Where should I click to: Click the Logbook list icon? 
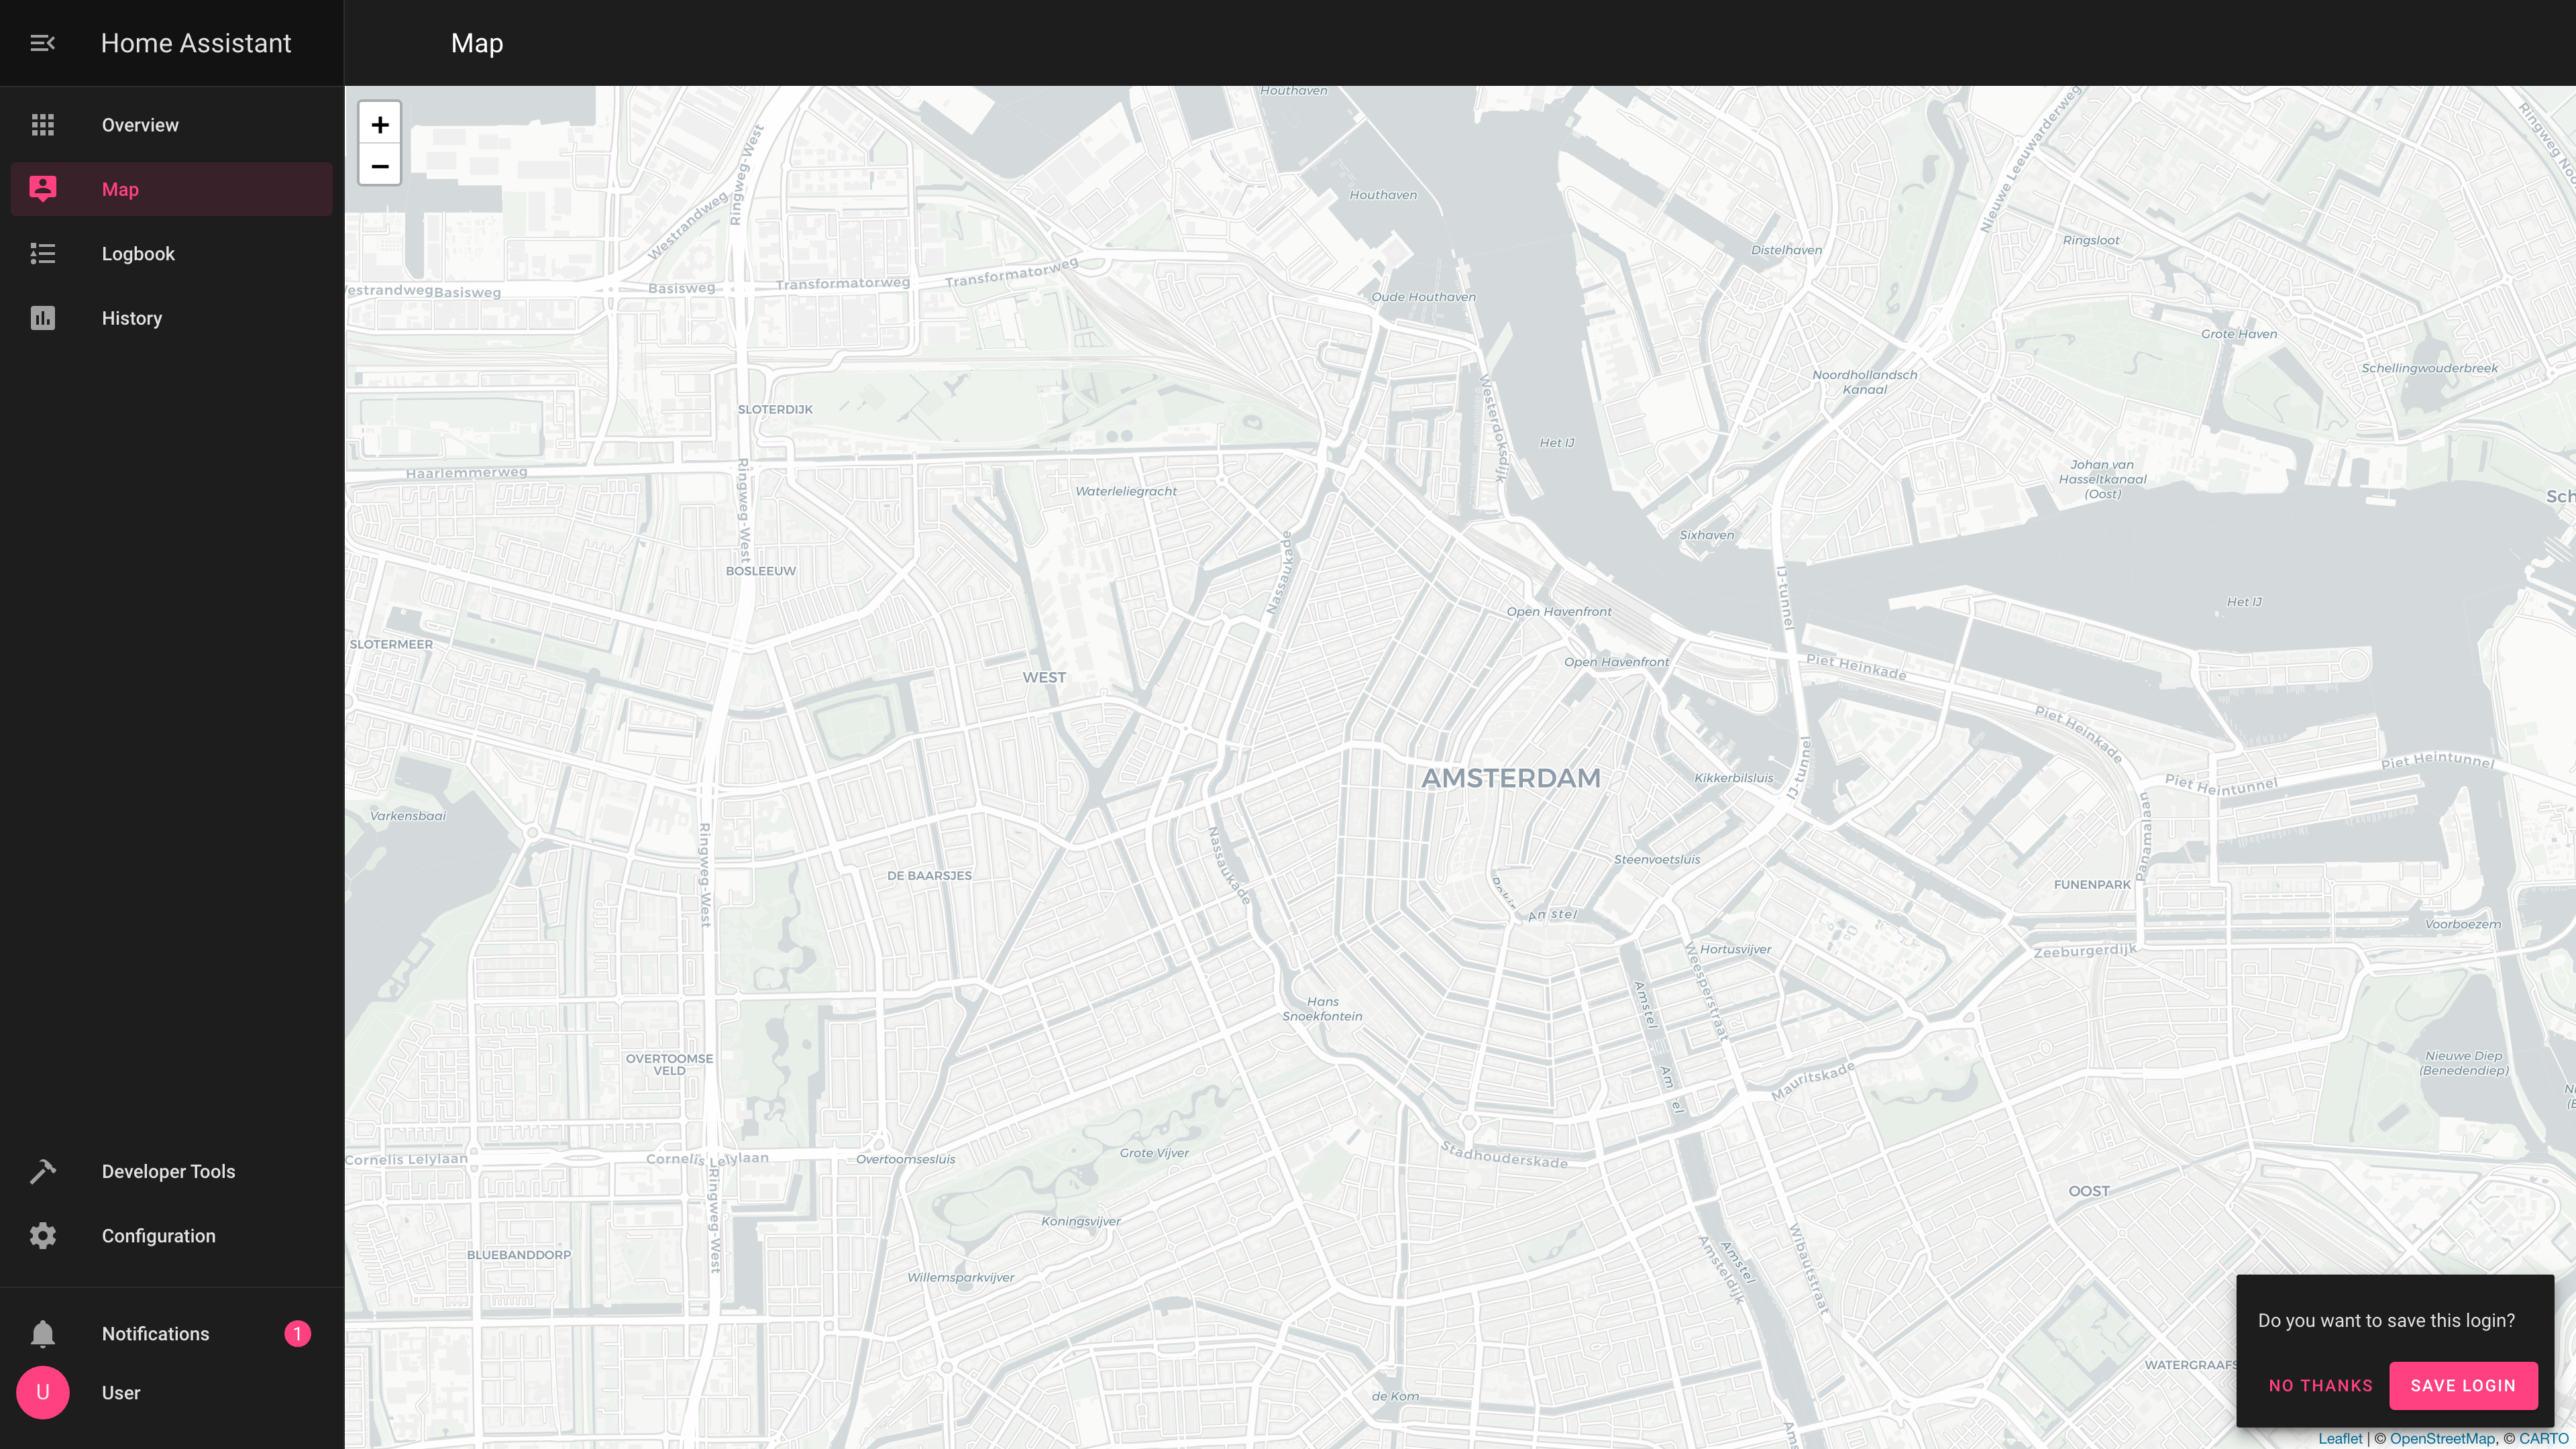tap(42, 254)
